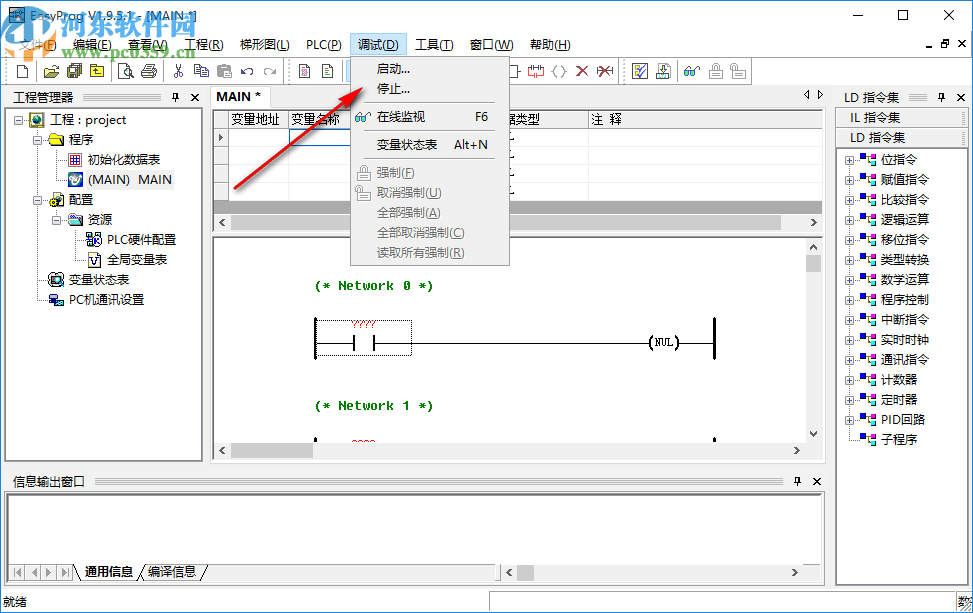Expand the 定时器 instruction group
The height and width of the screenshot is (613, 973).
[x=849, y=400]
